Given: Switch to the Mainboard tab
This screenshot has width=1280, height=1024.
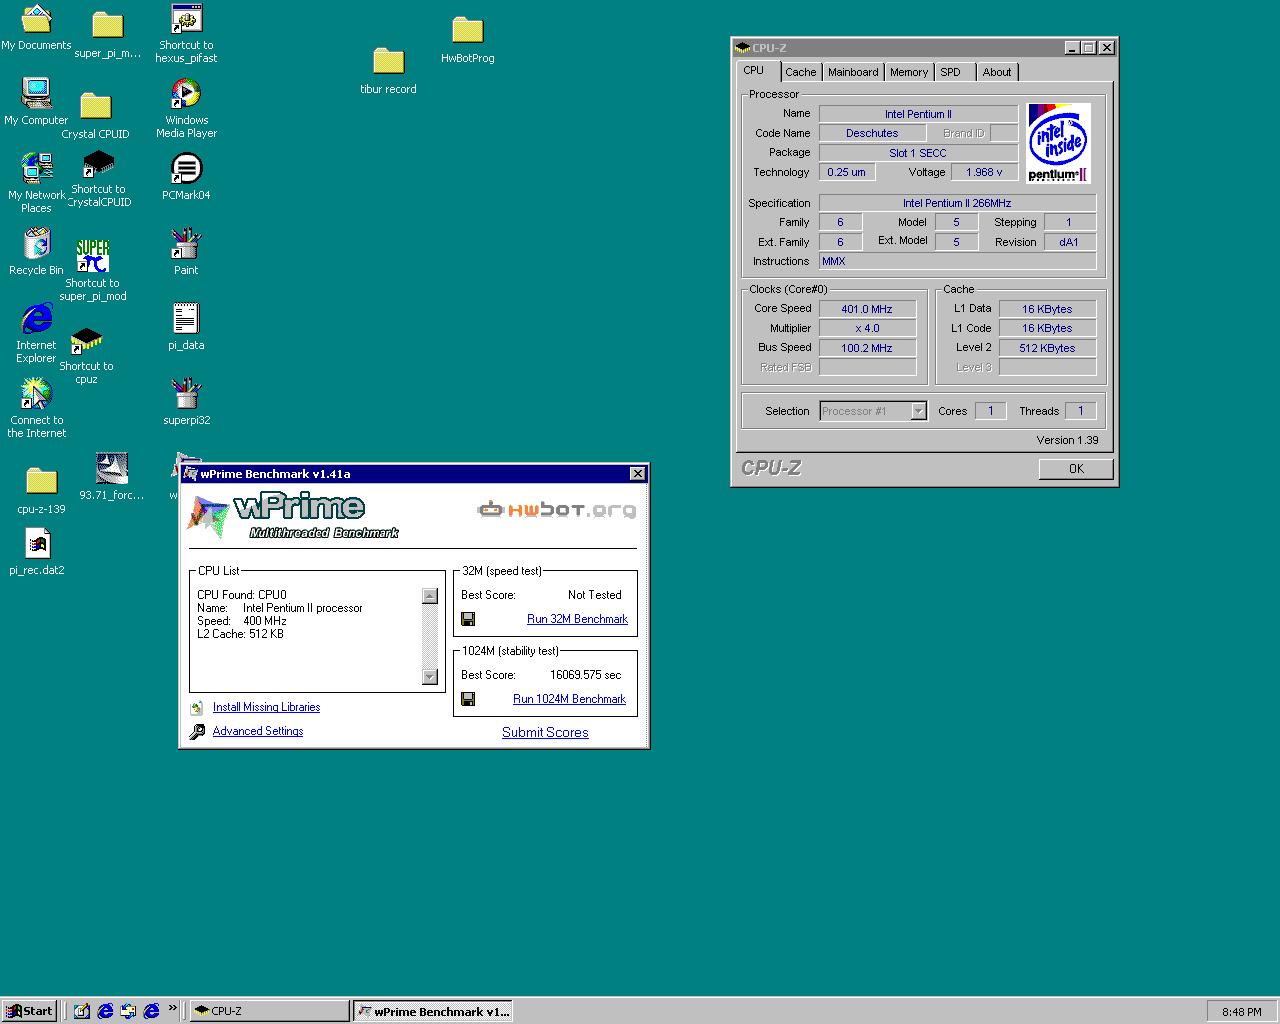Looking at the screenshot, I should tap(853, 72).
